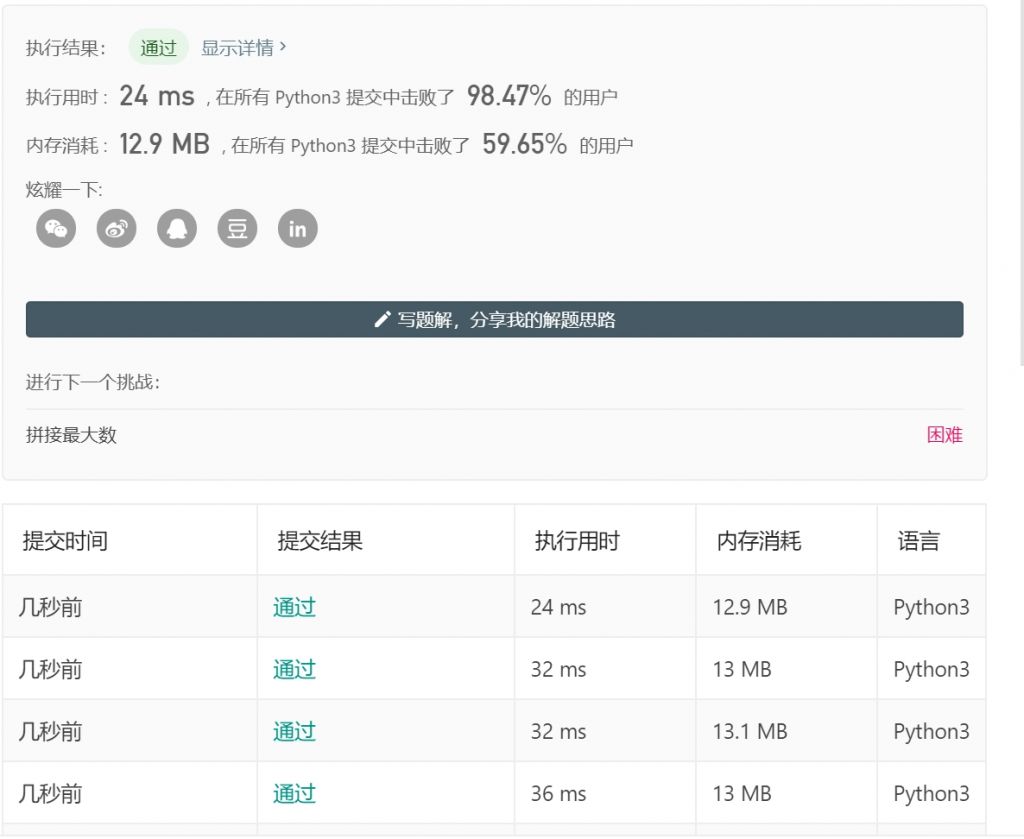Viewport: 1024px width, 839px height.
Task: Click the 提交时间 column header
Action: click(x=65, y=541)
